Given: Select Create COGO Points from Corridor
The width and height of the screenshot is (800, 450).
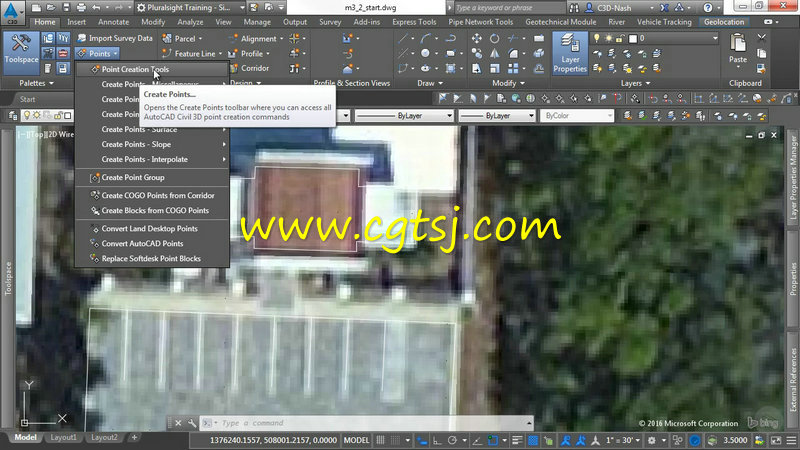Looking at the screenshot, I should point(152,195).
